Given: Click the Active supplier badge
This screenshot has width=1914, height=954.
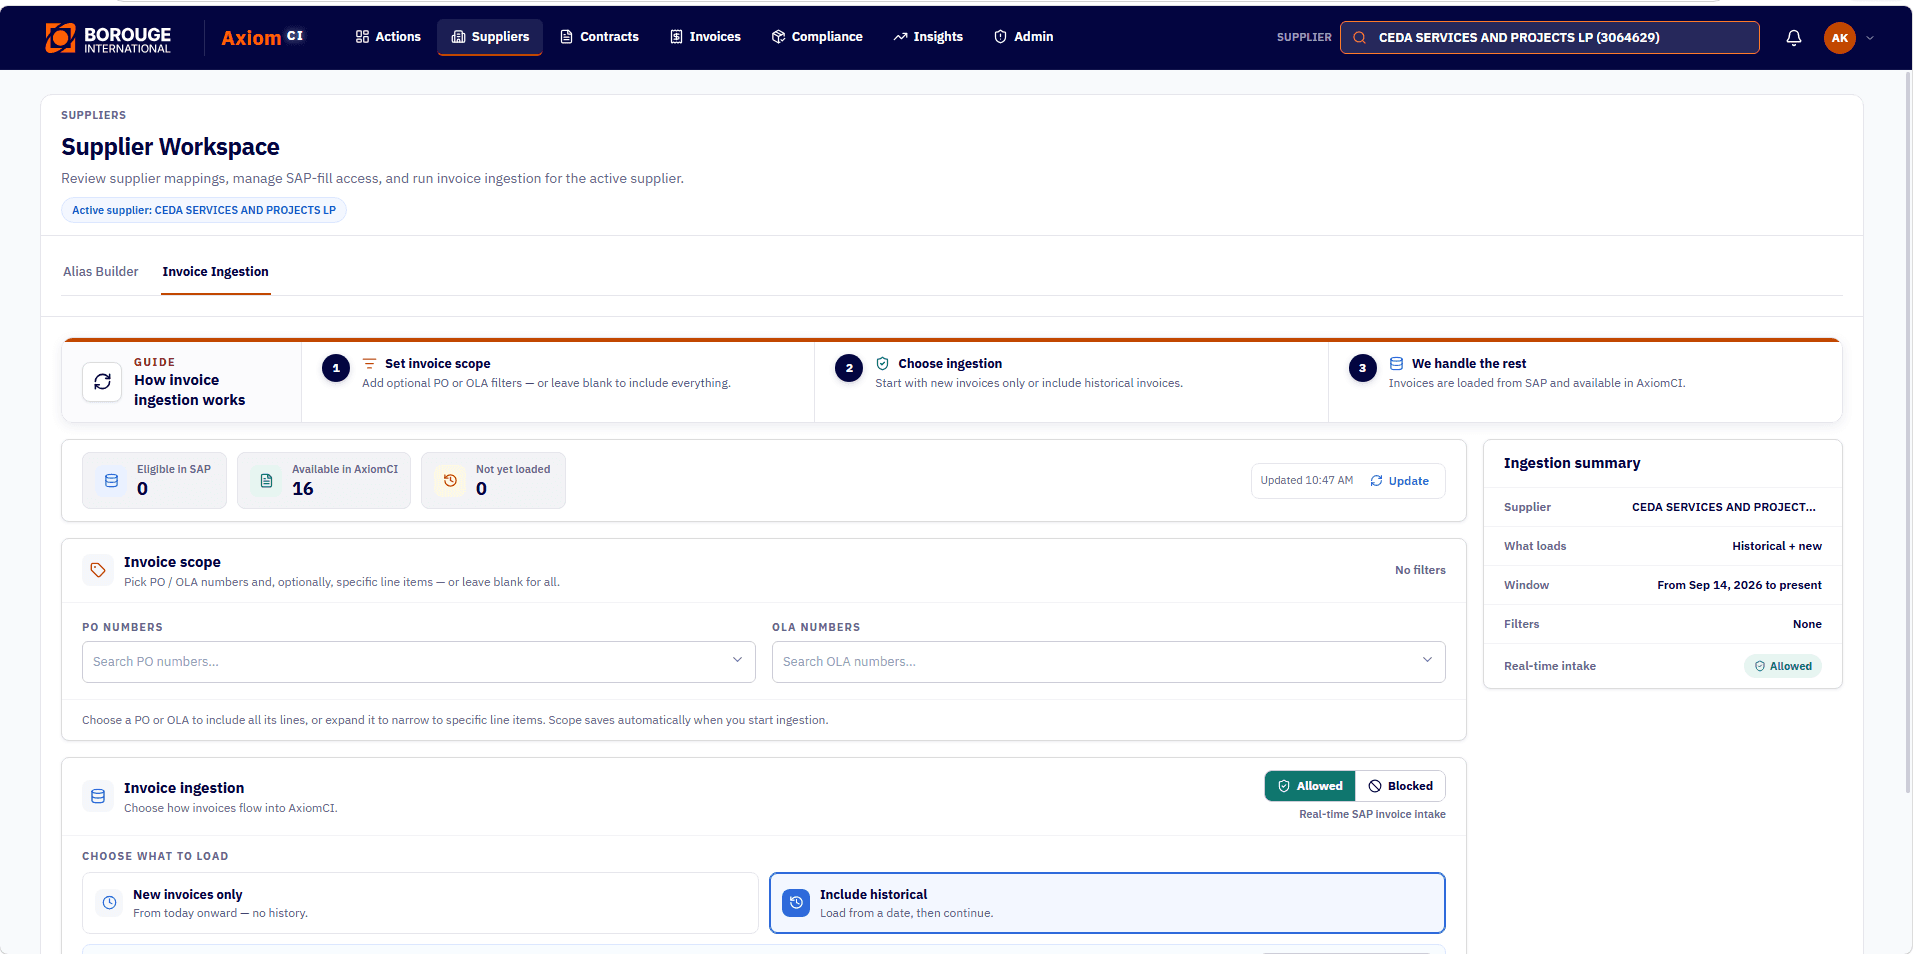Looking at the screenshot, I should [x=204, y=210].
